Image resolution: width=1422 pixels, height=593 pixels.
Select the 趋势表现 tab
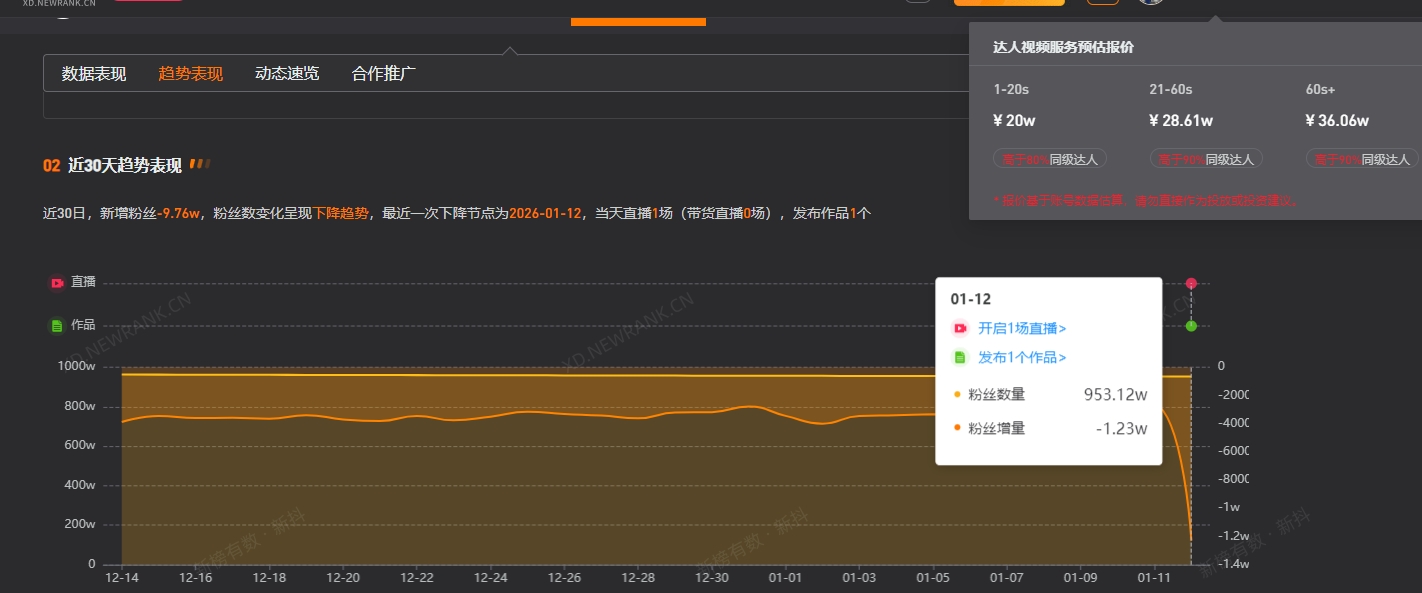pos(190,73)
